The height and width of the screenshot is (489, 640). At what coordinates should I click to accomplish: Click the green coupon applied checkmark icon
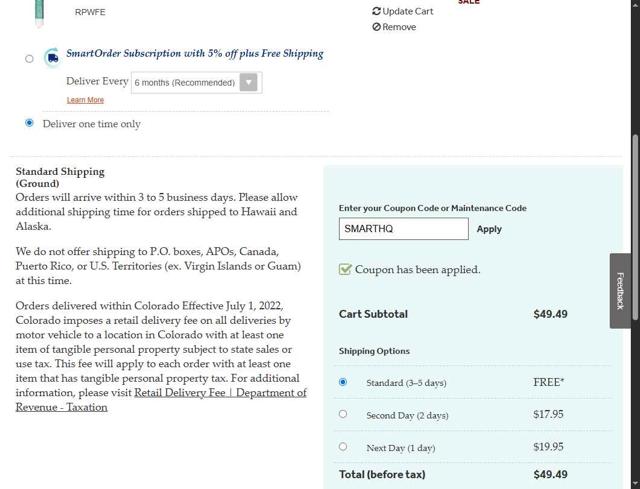[x=345, y=269]
